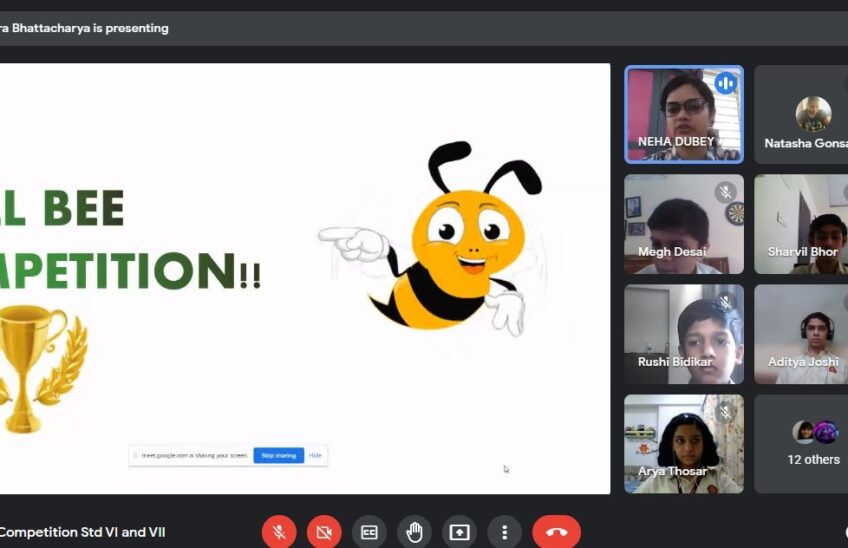Viewport: 848px width, 548px height.
Task: Click the present screen icon
Action: coord(459,532)
